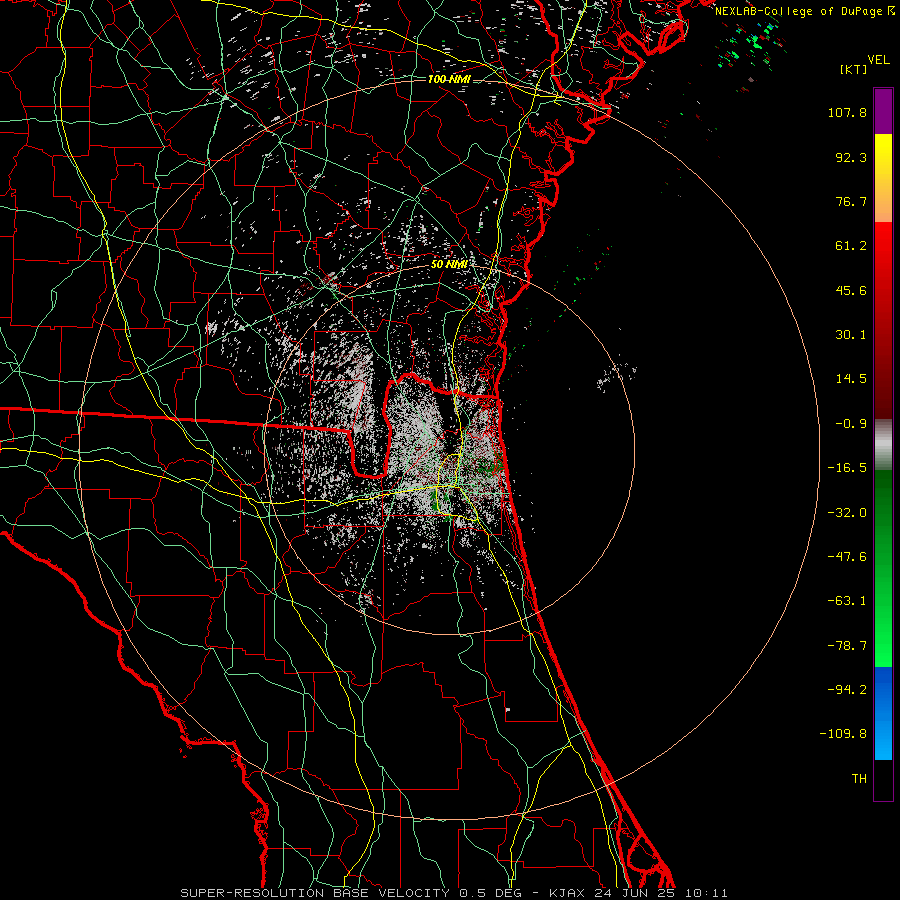Click the [KT] units label
The height and width of the screenshot is (900, 900).
point(853,69)
